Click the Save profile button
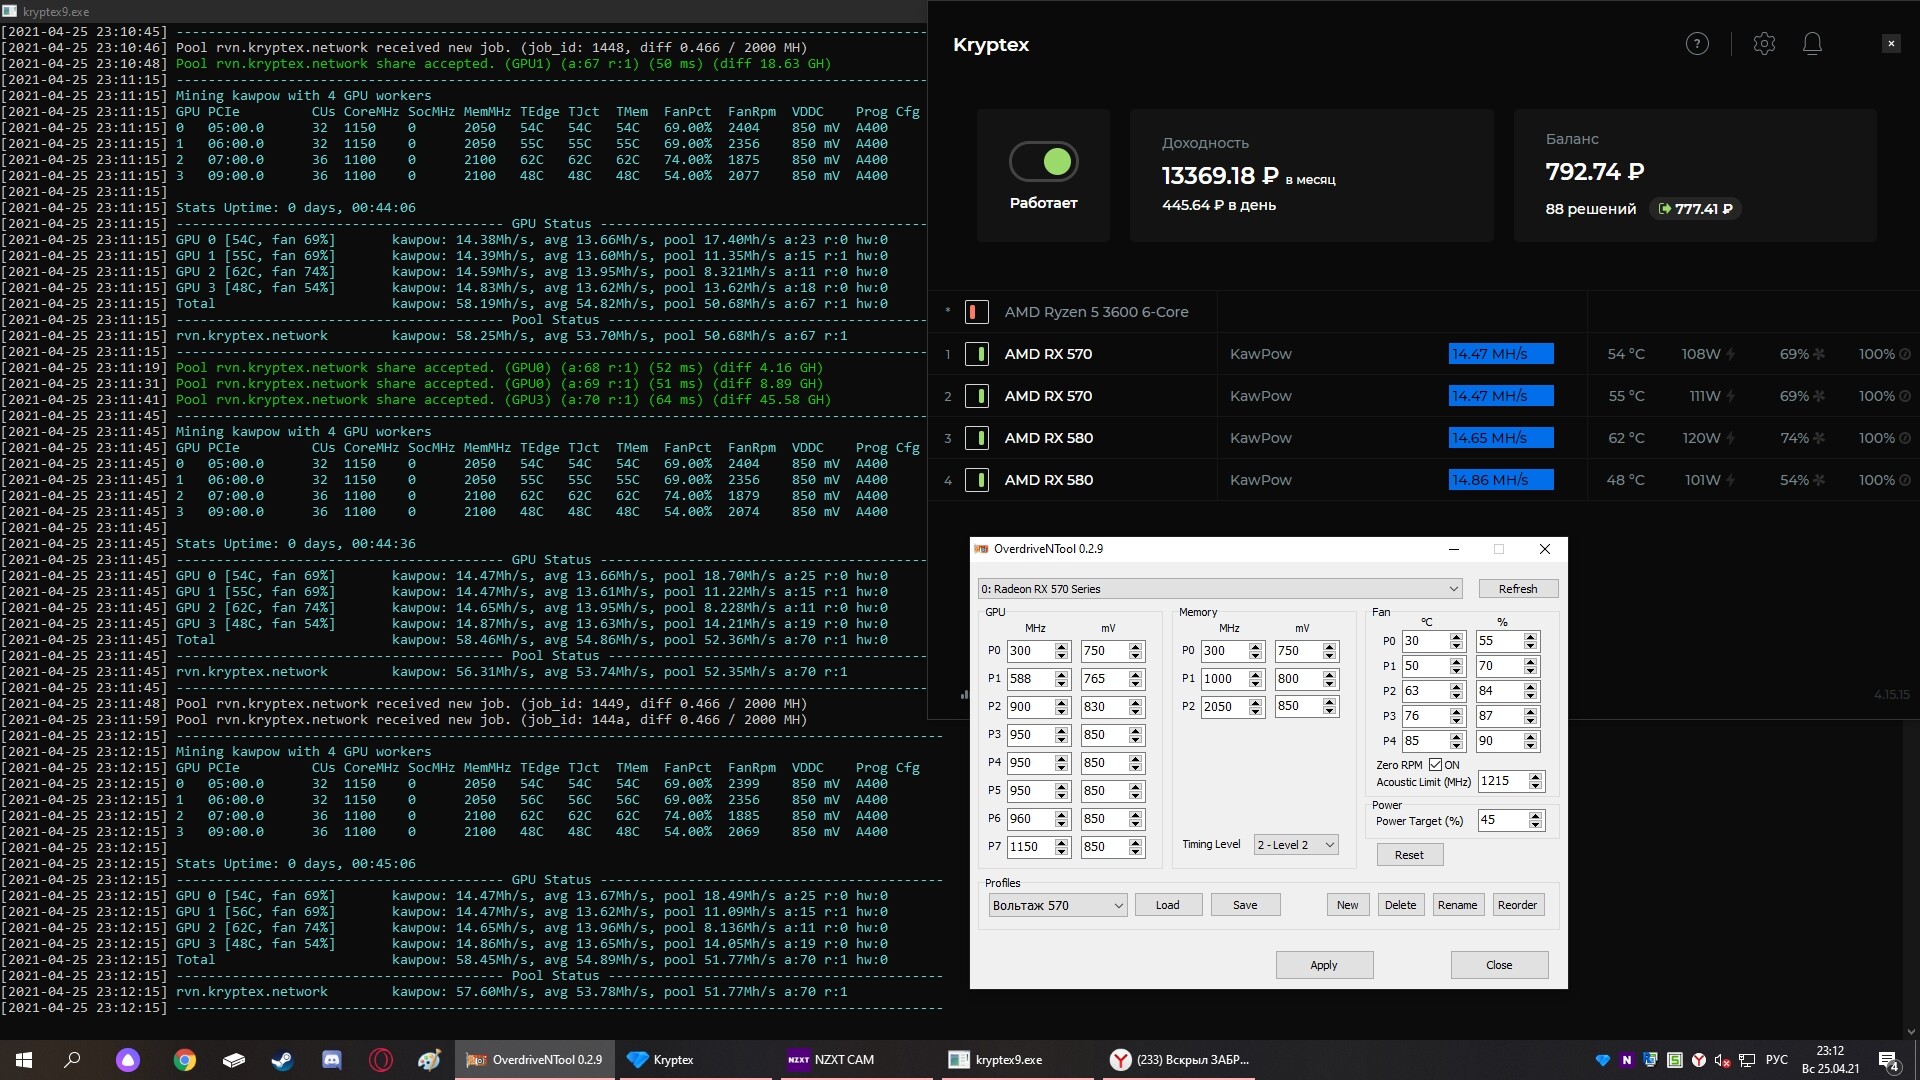The height and width of the screenshot is (1080, 1920). (1245, 905)
